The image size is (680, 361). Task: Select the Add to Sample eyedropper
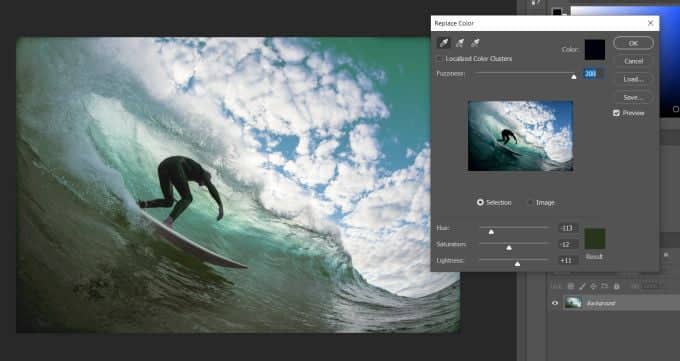(x=460, y=43)
